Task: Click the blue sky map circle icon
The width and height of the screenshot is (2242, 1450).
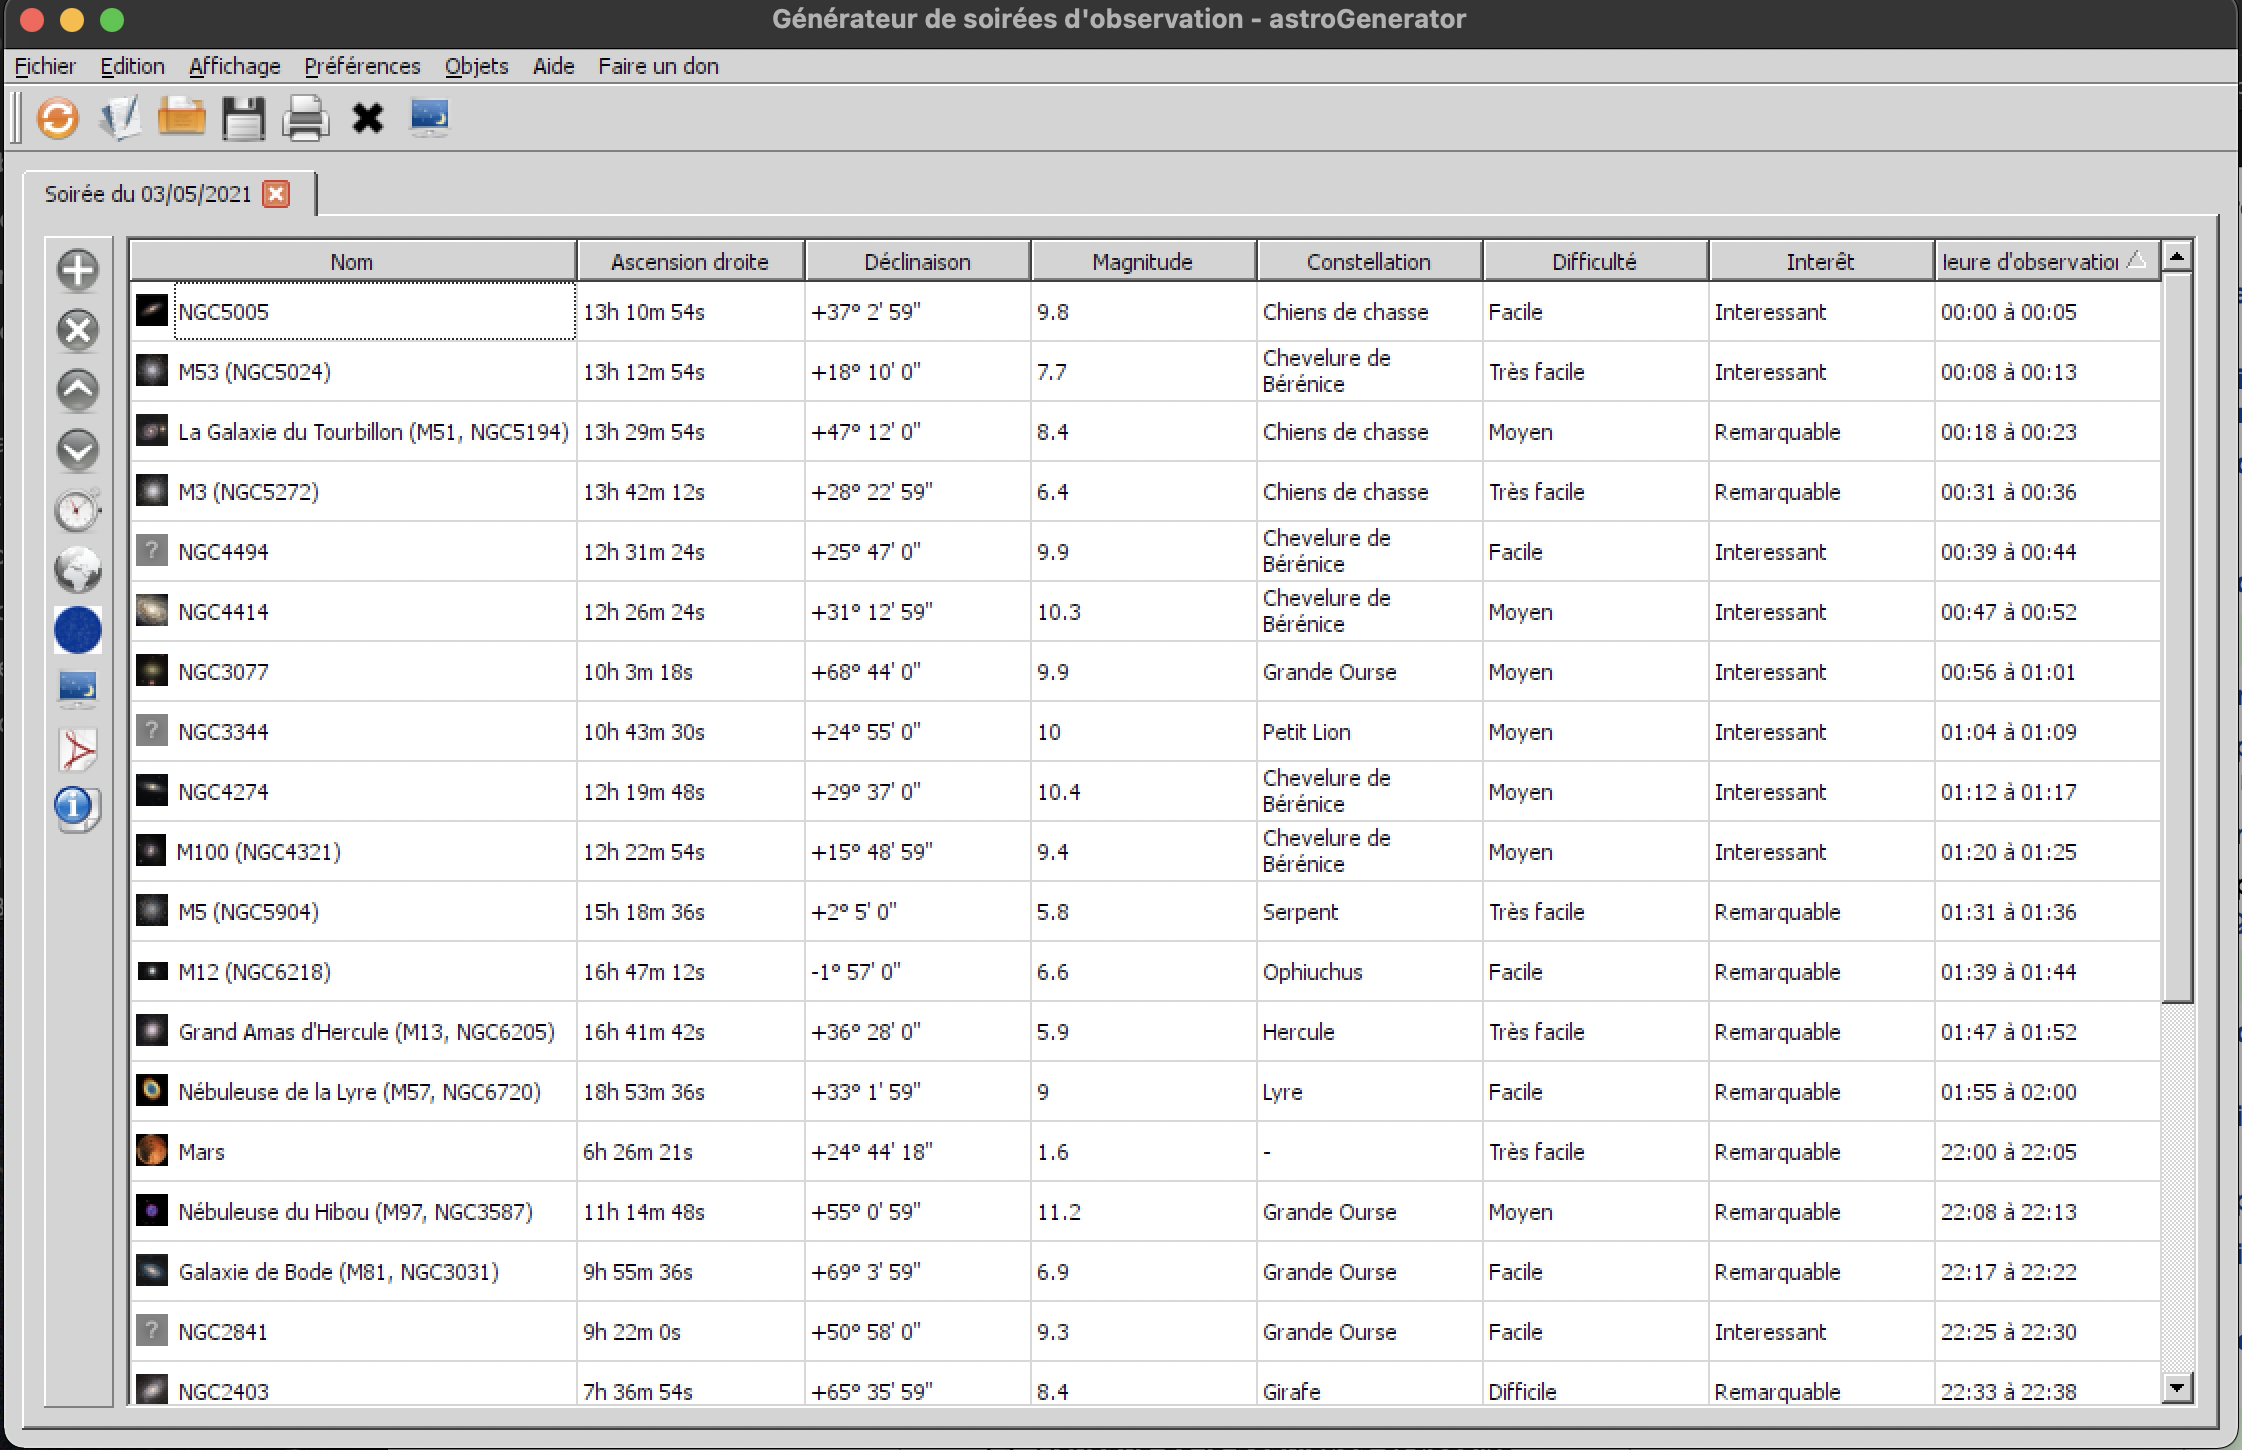Action: tap(78, 630)
